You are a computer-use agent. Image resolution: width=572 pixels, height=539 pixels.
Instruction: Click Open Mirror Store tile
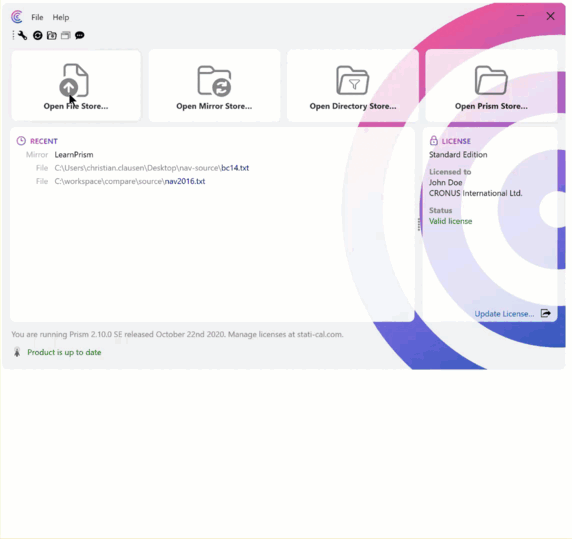[x=214, y=85]
